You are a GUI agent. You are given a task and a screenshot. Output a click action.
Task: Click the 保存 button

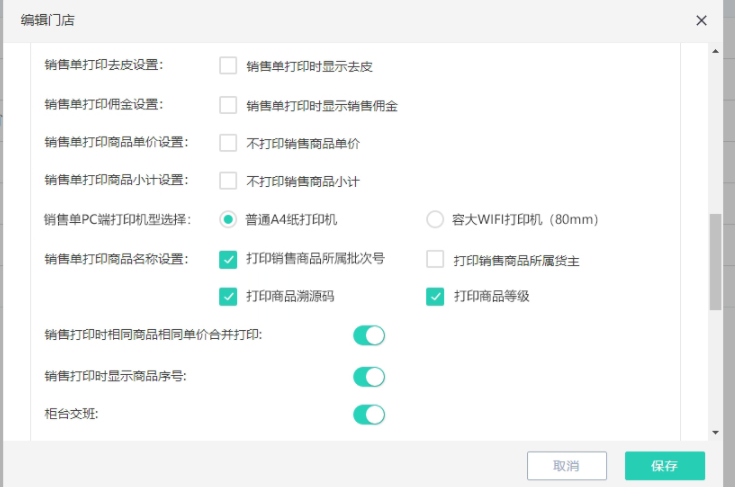click(665, 466)
